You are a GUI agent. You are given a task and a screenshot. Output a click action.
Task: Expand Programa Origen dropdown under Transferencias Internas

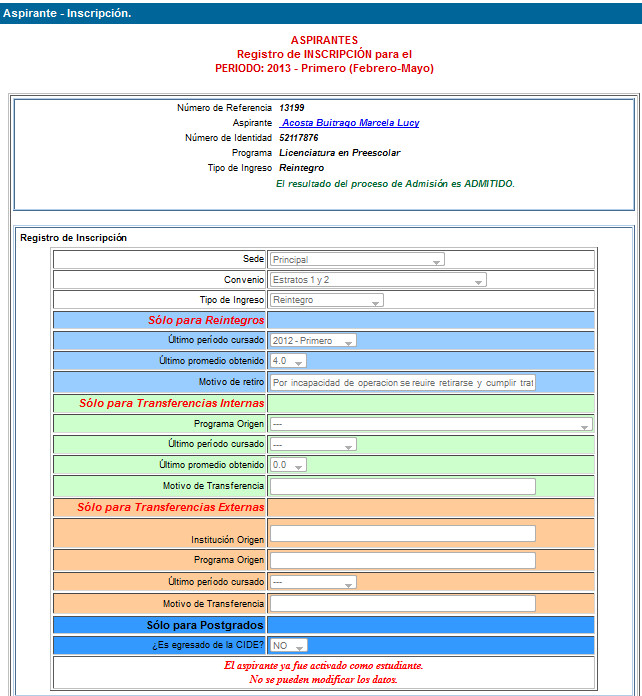[431, 424]
